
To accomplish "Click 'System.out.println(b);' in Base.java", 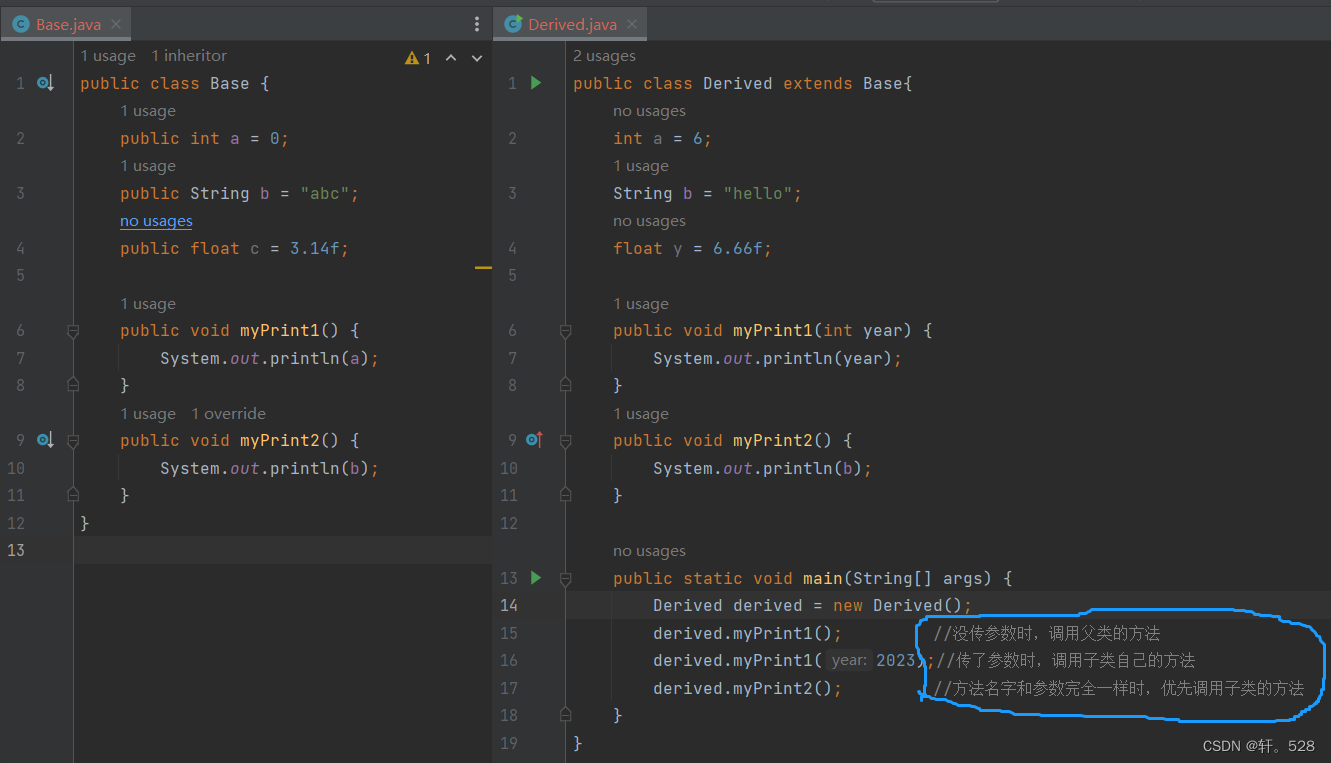I will coord(270,468).
